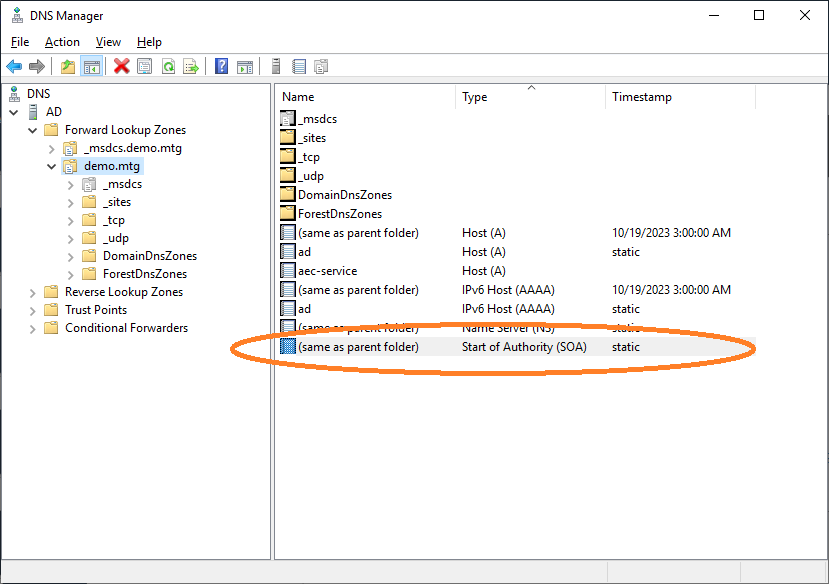This screenshot has height=584, width=829.
Task: Open Help using the question mark icon
Action: [221, 67]
